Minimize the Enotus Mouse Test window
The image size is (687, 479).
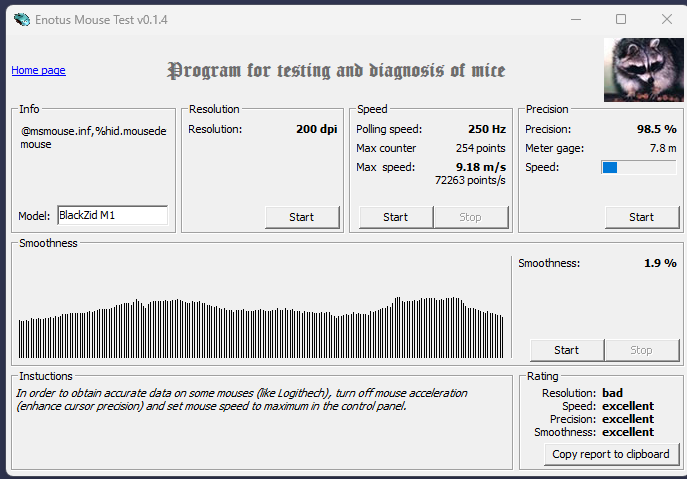pos(574,19)
